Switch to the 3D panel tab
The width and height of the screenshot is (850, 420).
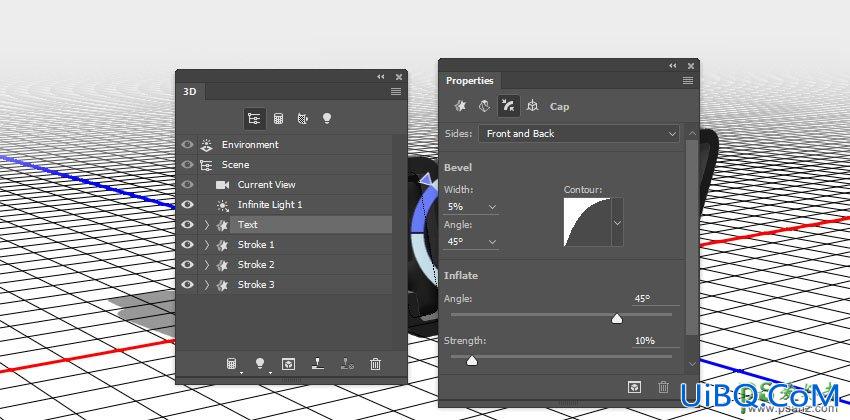click(190, 92)
